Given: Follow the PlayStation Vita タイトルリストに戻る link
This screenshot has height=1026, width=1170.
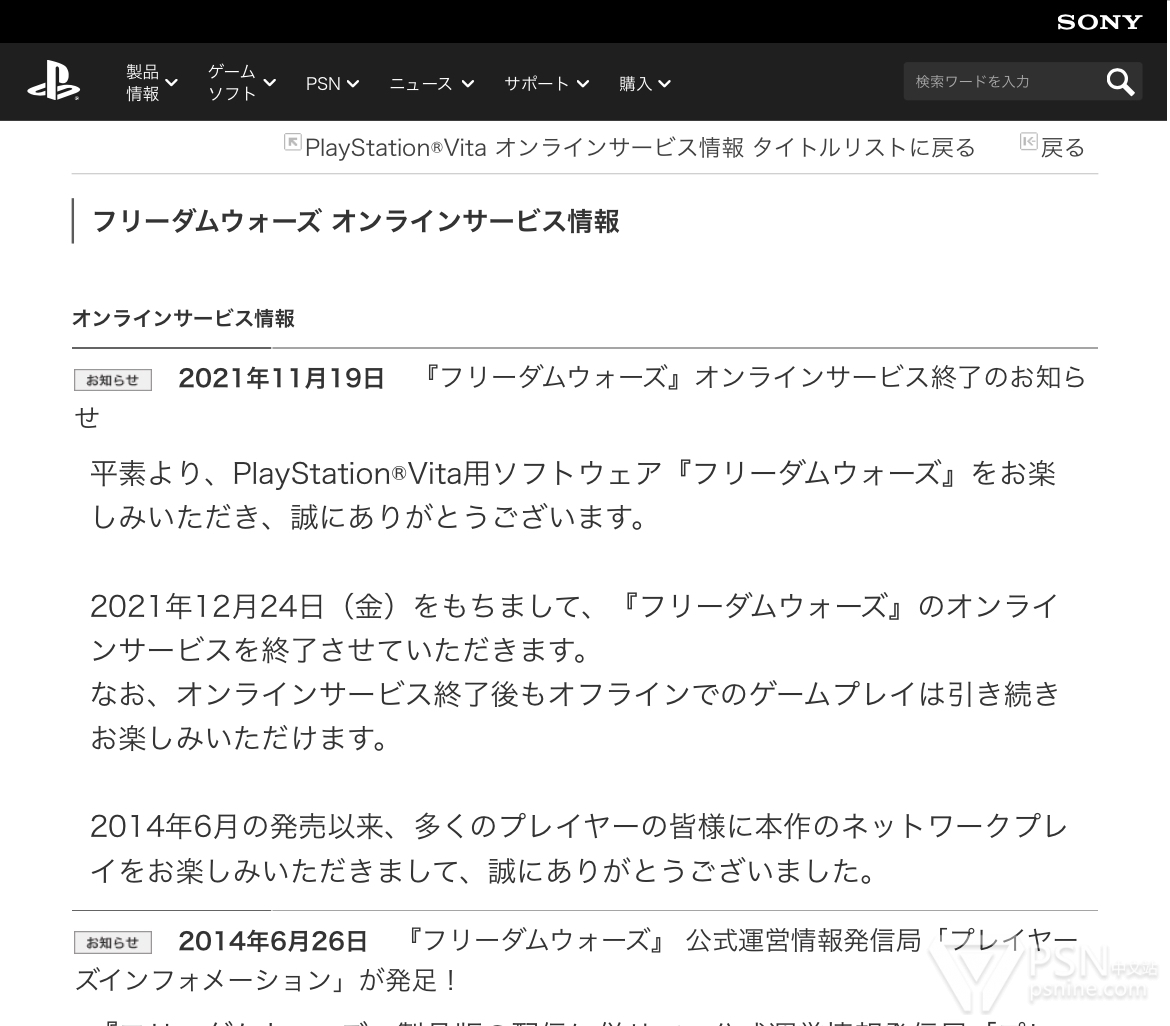Looking at the screenshot, I should pos(640,148).
